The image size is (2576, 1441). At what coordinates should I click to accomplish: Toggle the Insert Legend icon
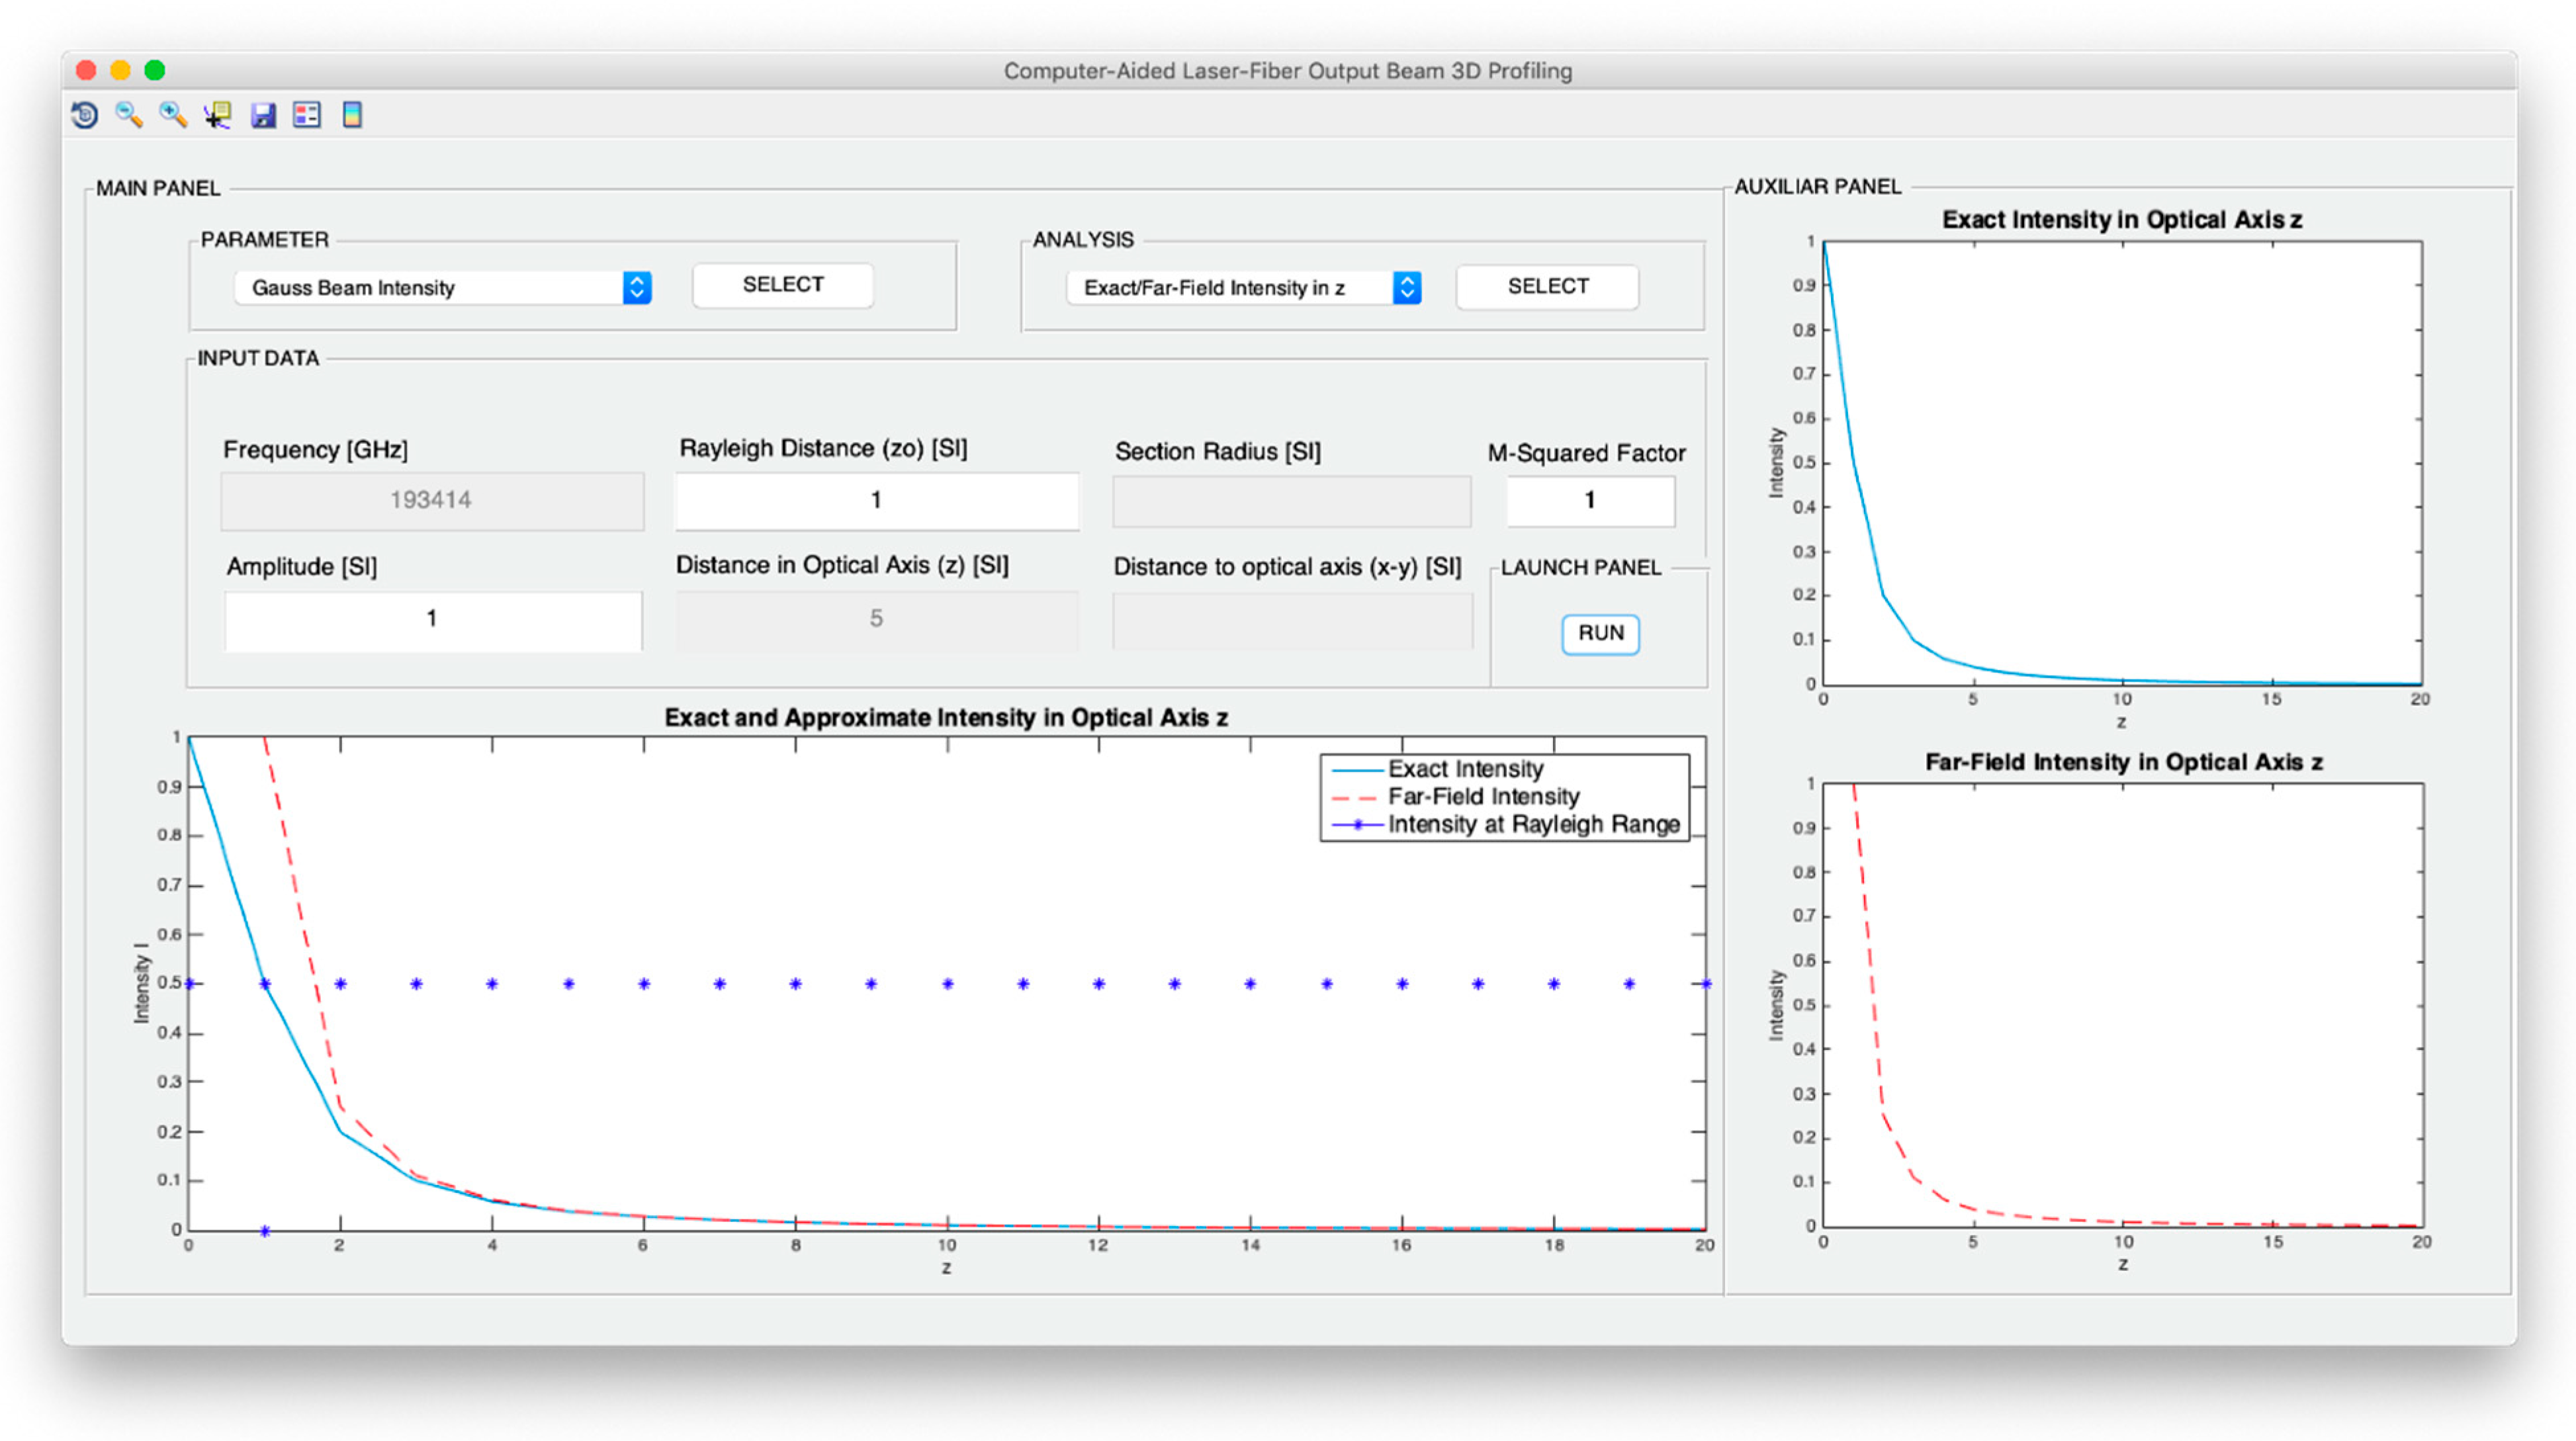[x=307, y=115]
